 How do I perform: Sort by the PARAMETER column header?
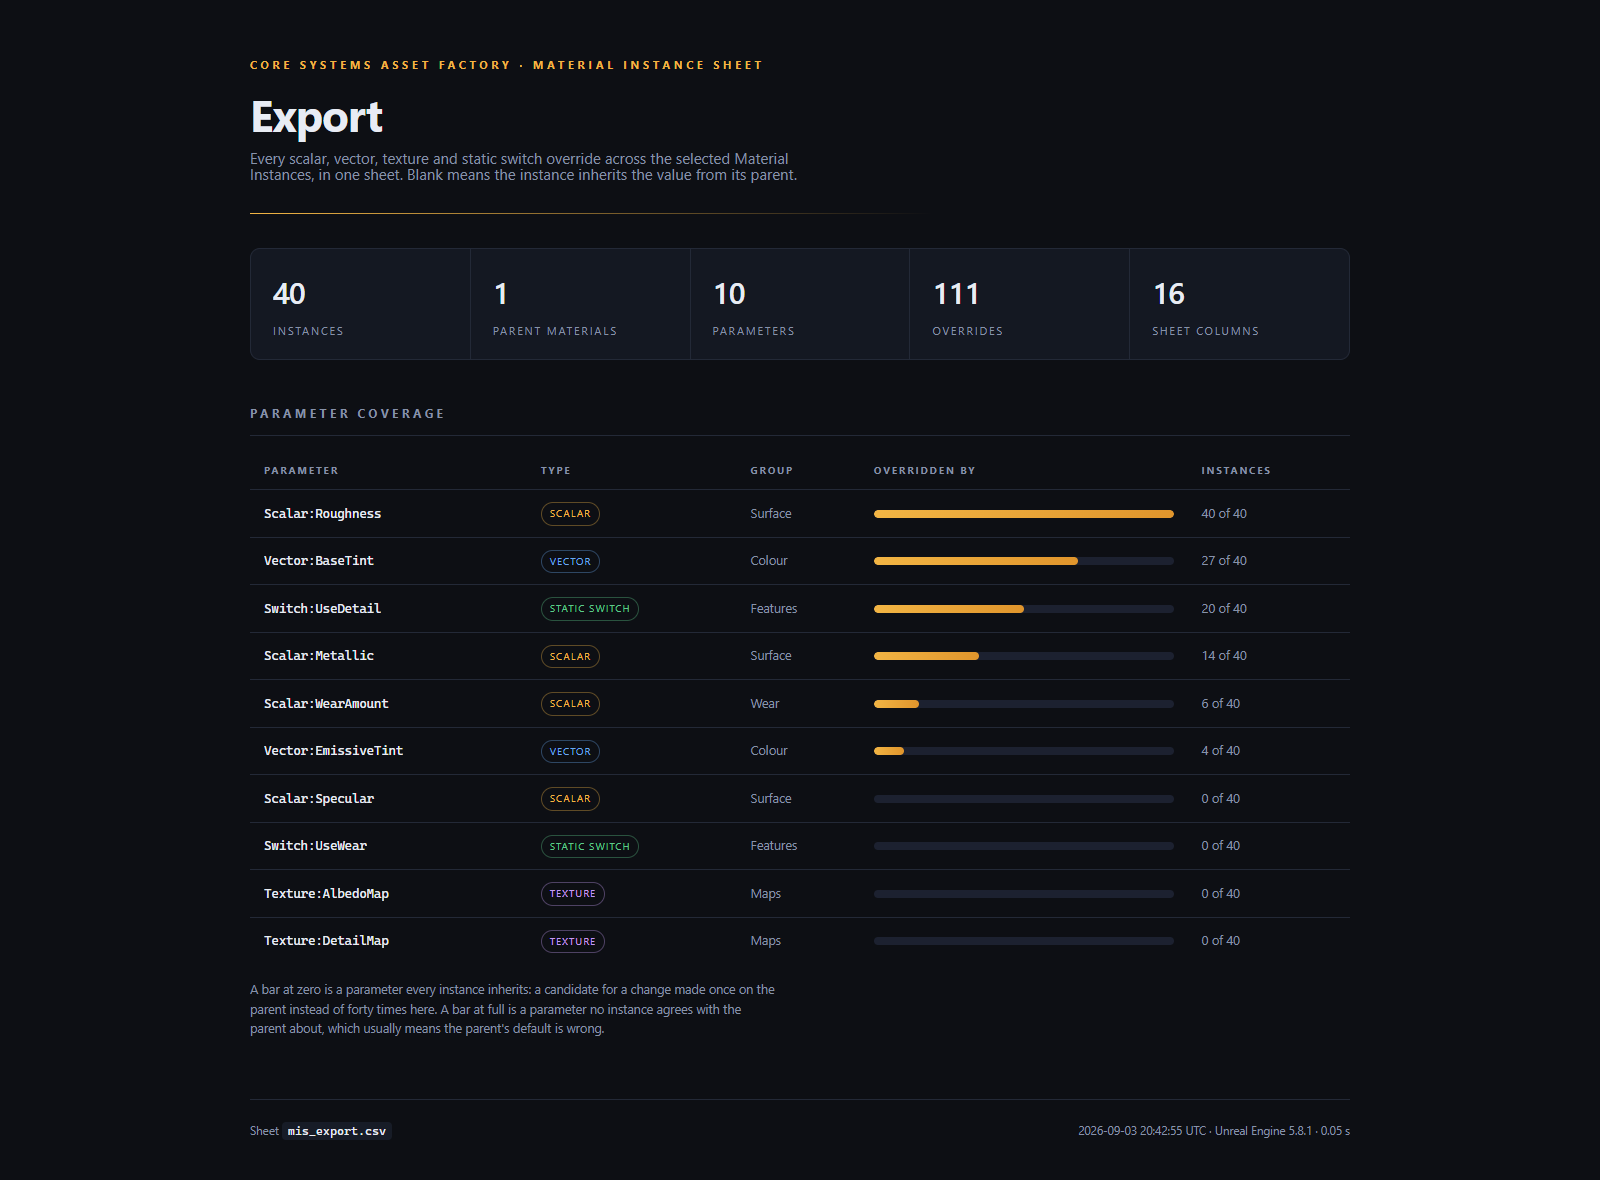301,471
